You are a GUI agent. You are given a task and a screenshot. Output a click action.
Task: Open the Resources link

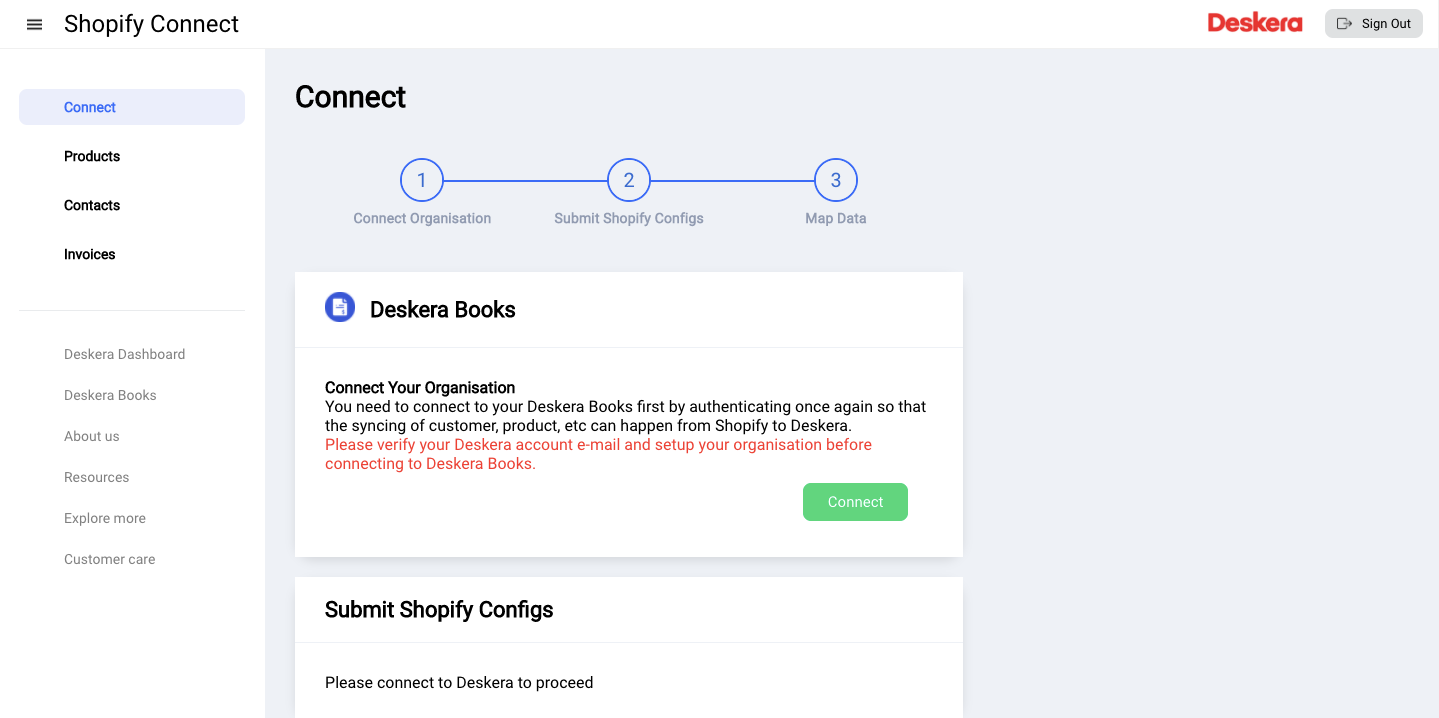[96, 477]
